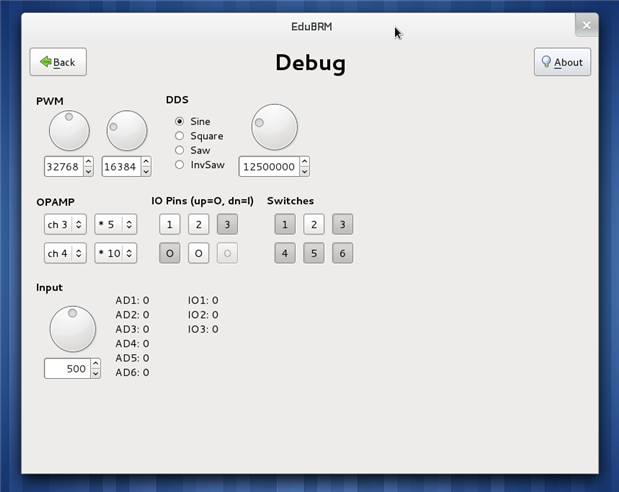Toggle the O button under IO pin 1
619x492 pixels.
pos(170,253)
